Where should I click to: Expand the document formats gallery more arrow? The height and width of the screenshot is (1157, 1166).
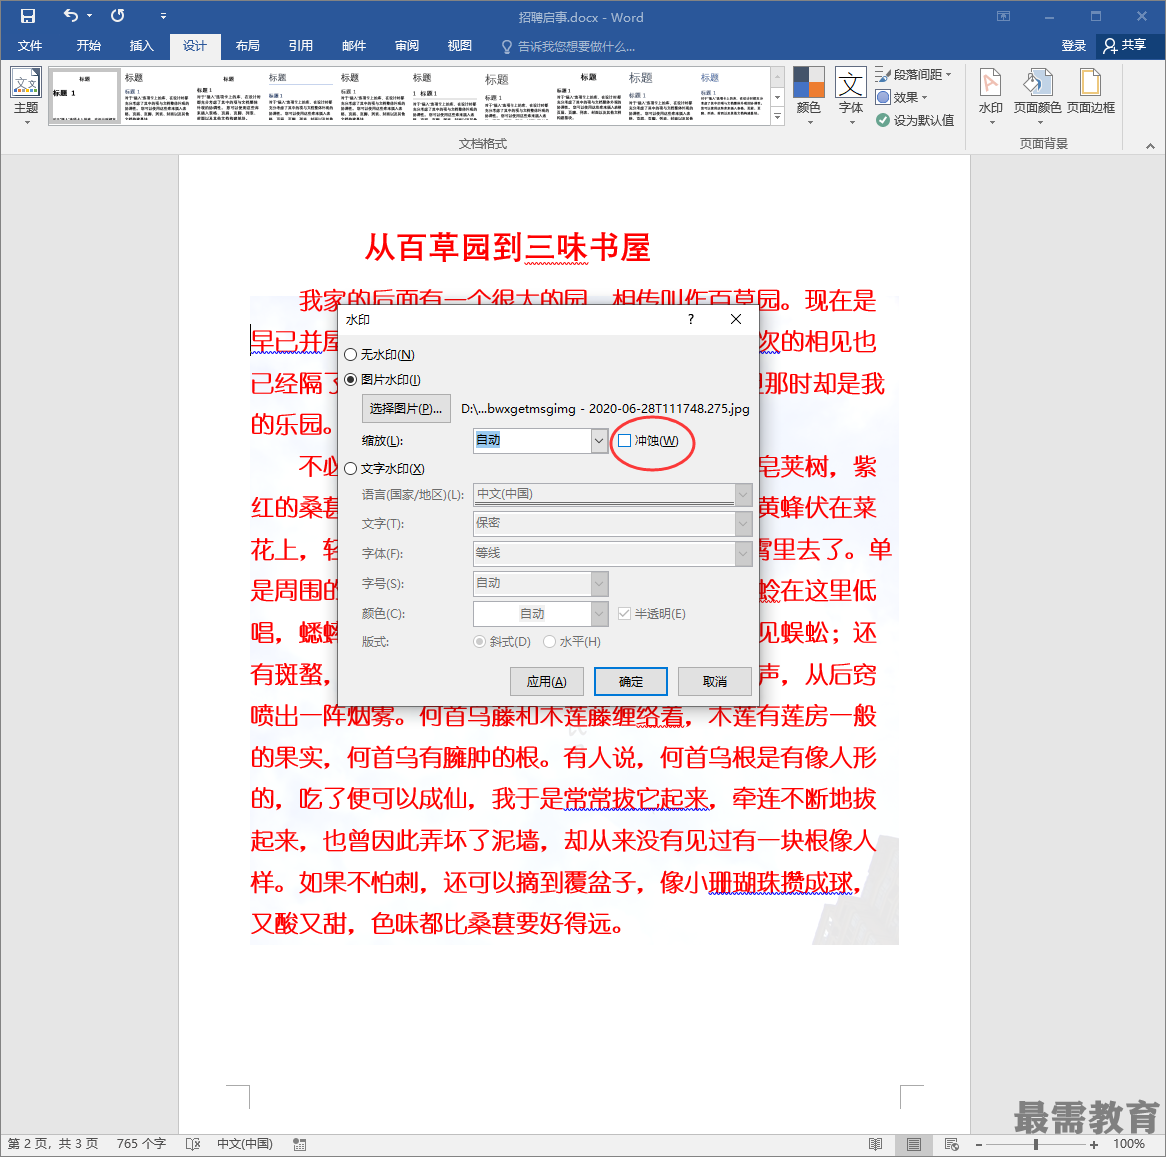click(778, 116)
